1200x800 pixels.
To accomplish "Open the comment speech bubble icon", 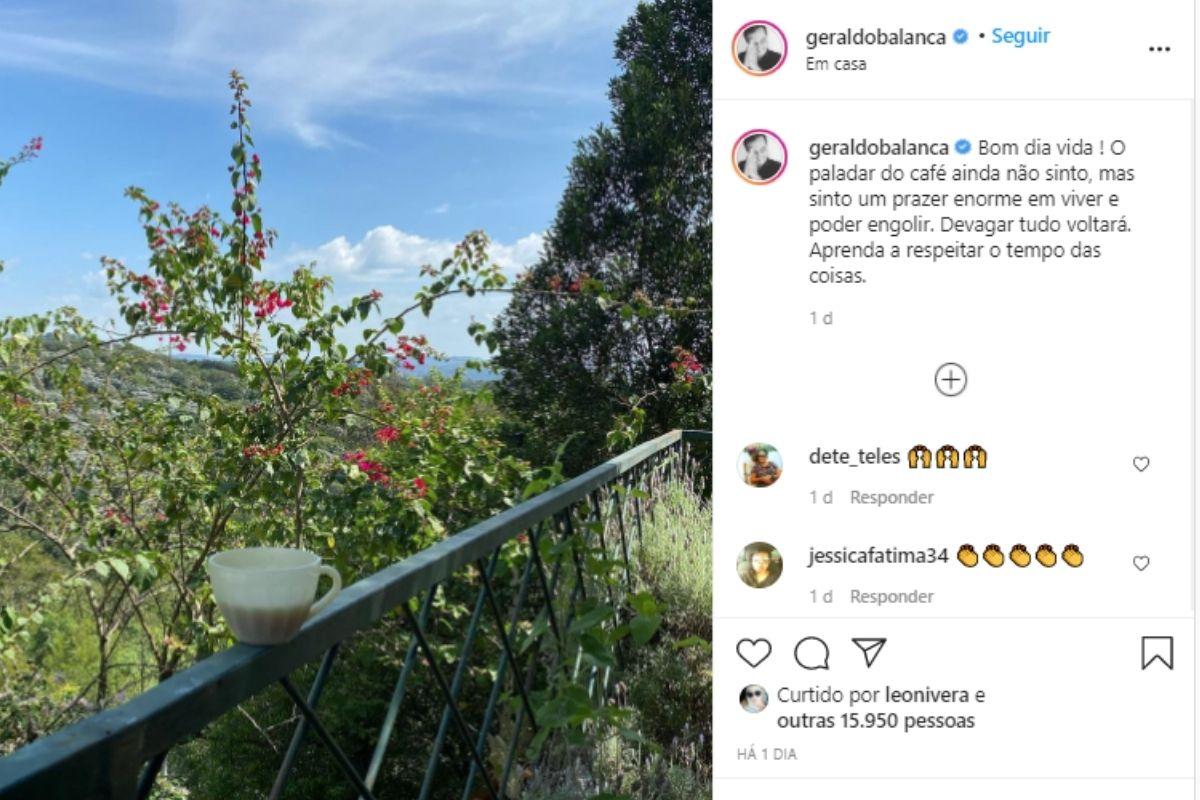I will (x=812, y=653).
